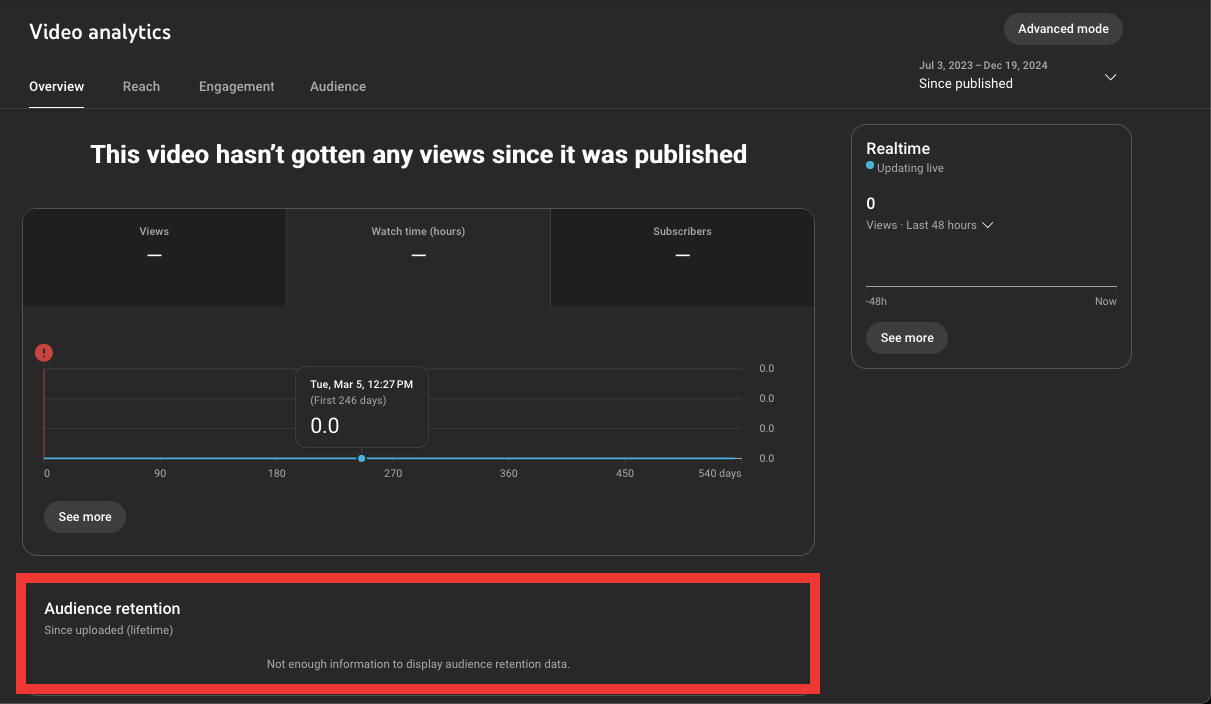
Task: Open the Watch time (hours) metric card
Action: [x=418, y=255]
